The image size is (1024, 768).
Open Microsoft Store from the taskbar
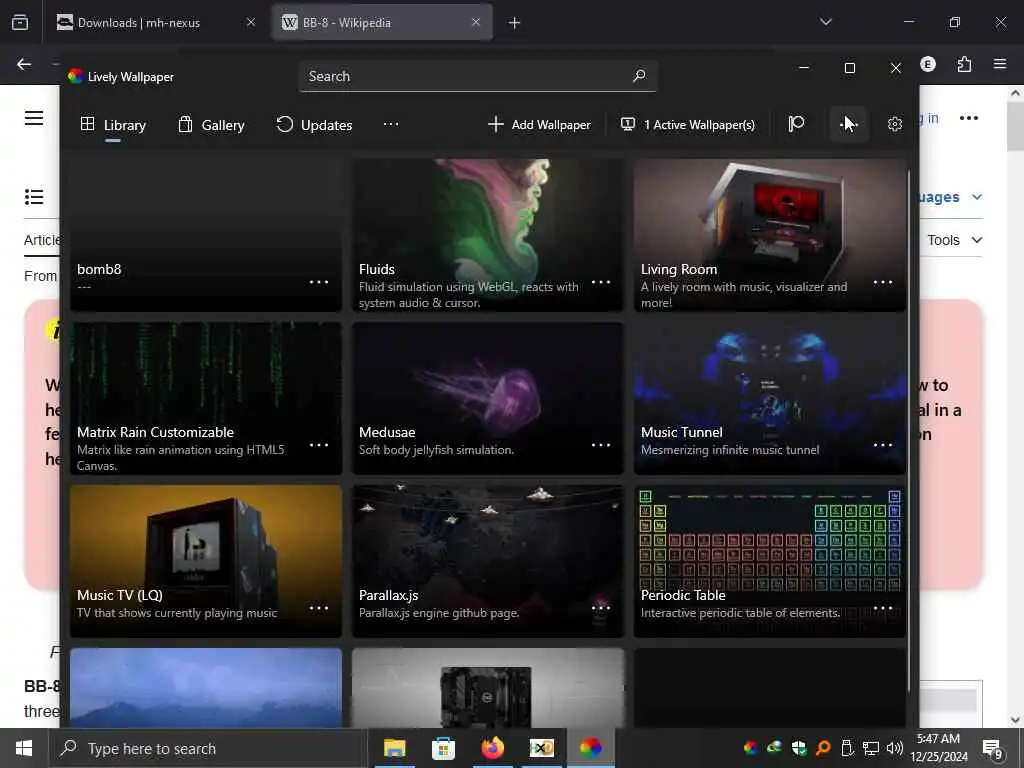click(x=443, y=748)
